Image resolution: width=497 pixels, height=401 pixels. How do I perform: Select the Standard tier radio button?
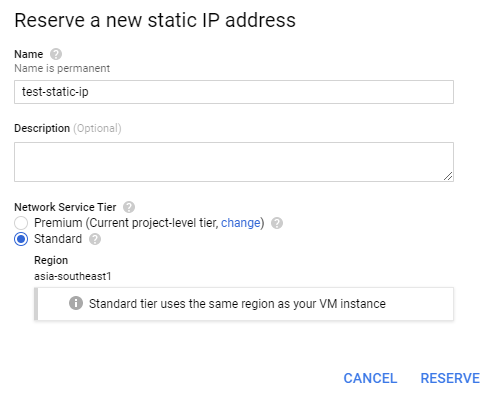pos(21,239)
